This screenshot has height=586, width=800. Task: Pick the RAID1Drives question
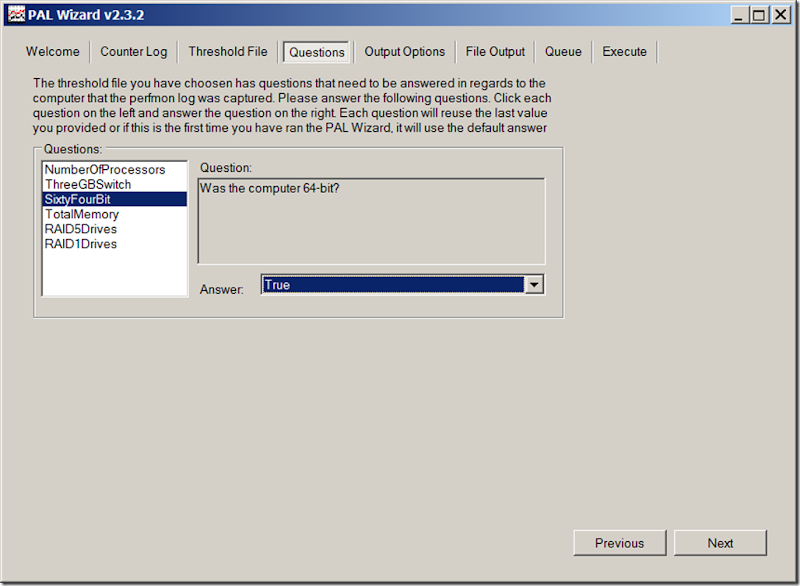pyautogui.click(x=115, y=243)
